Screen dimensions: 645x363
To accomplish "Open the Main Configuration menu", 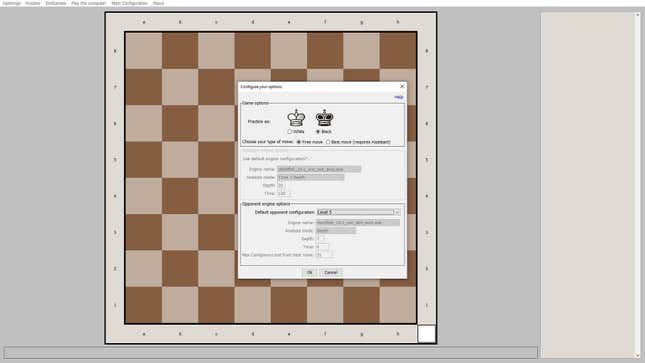I will tap(130, 3).
